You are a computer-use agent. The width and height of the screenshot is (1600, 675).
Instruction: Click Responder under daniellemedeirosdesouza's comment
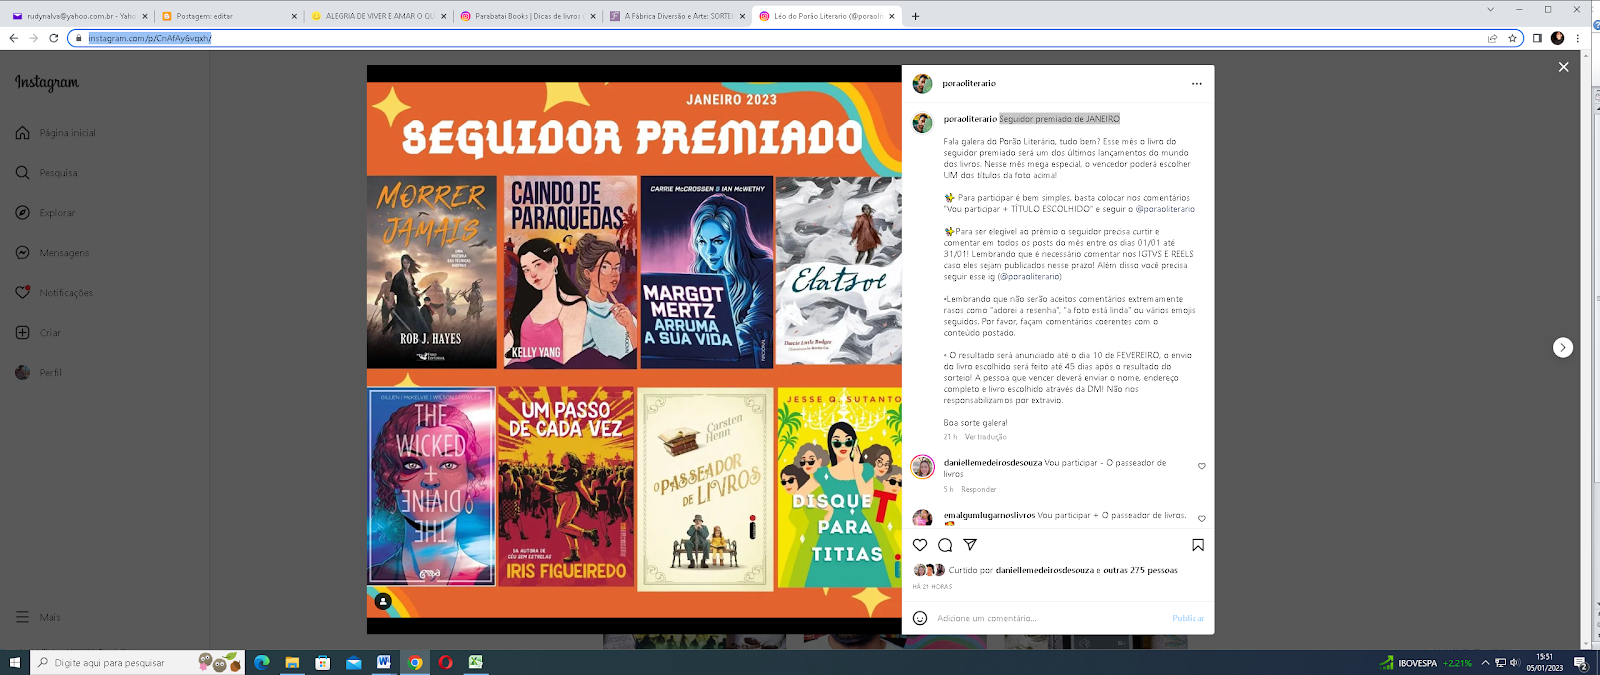coord(979,490)
